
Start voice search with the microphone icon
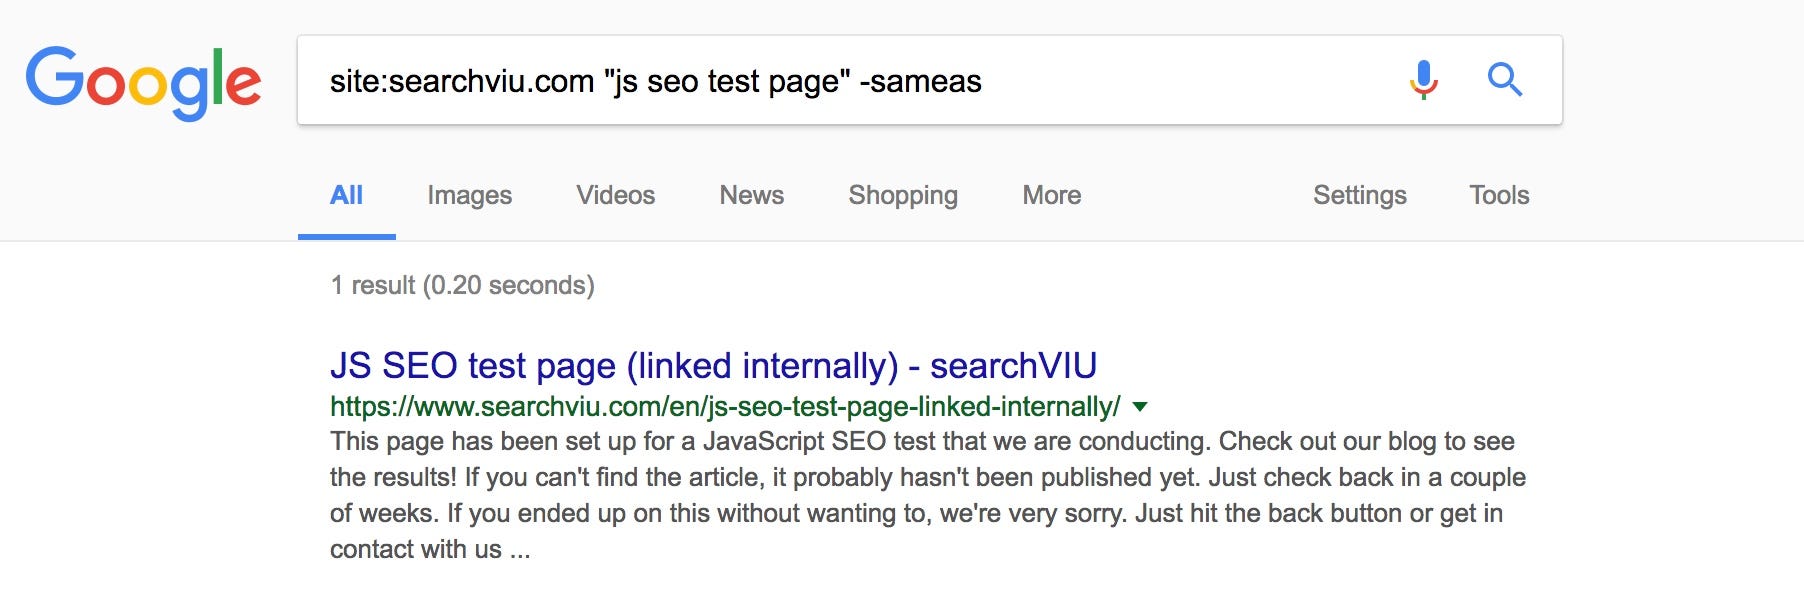pyautogui.click(x=1424, y=79)
